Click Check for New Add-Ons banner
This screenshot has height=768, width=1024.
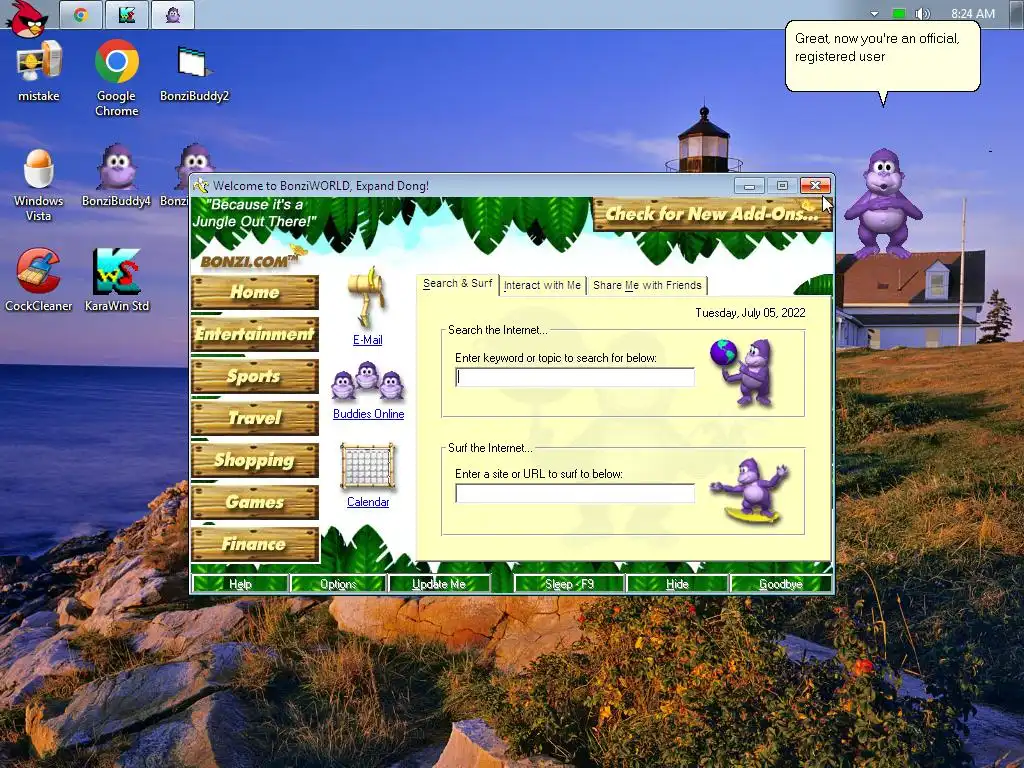712,214
